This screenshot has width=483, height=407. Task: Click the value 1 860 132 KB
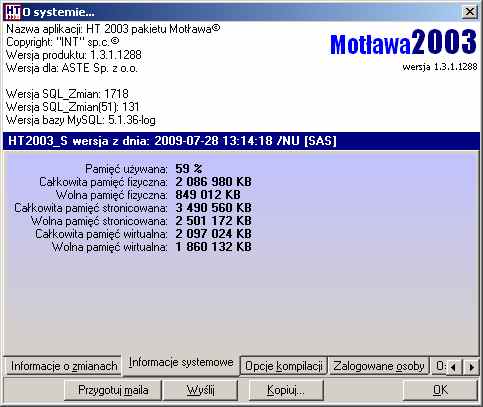click(x=213, y=247)
